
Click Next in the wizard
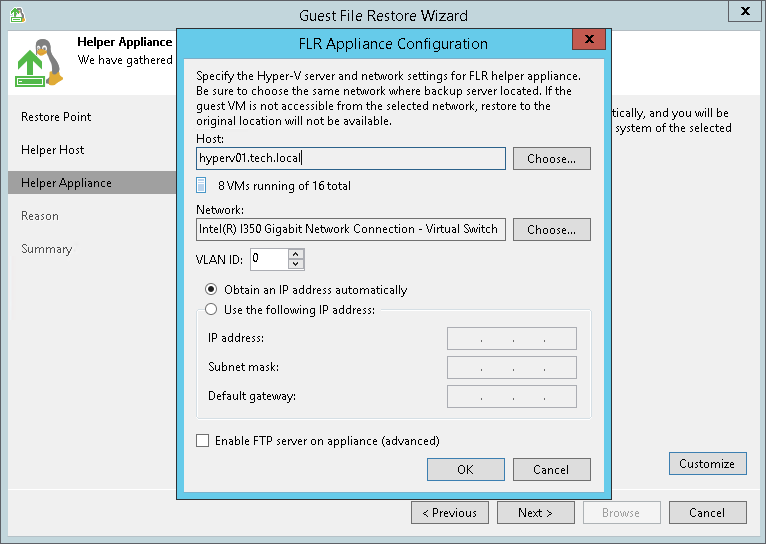(536, 512)
